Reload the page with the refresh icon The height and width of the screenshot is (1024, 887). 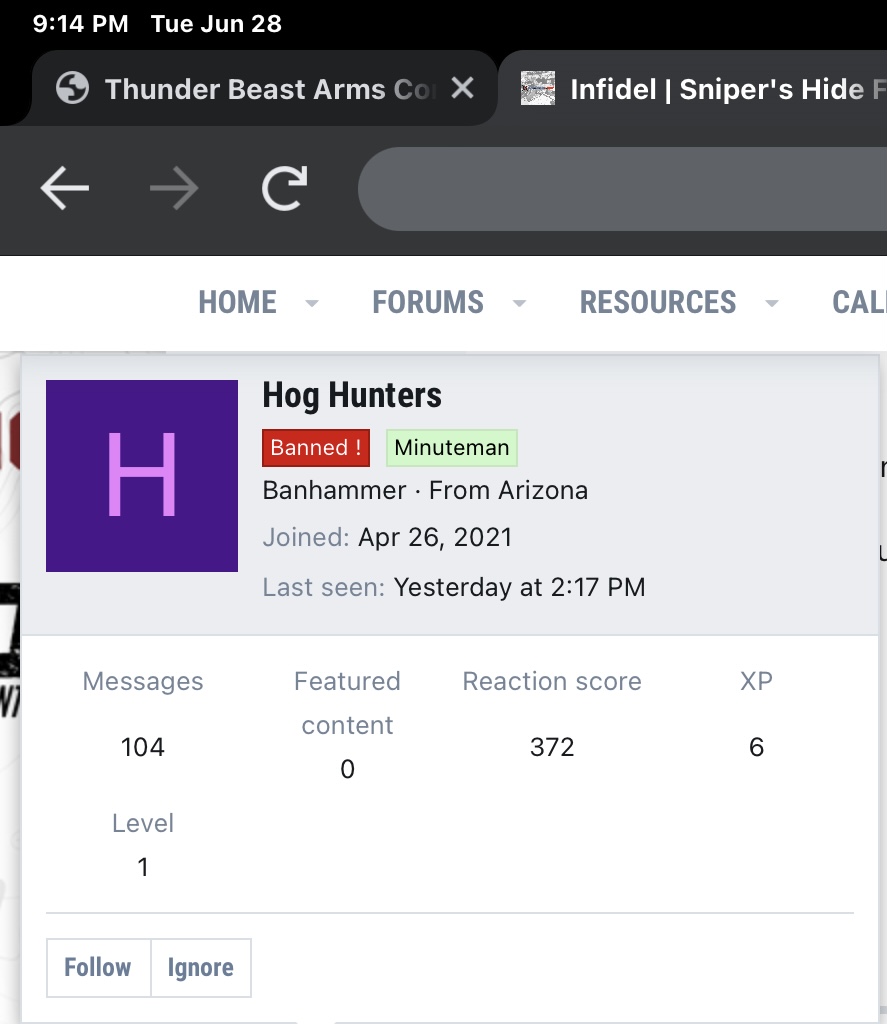pos(284,188)
